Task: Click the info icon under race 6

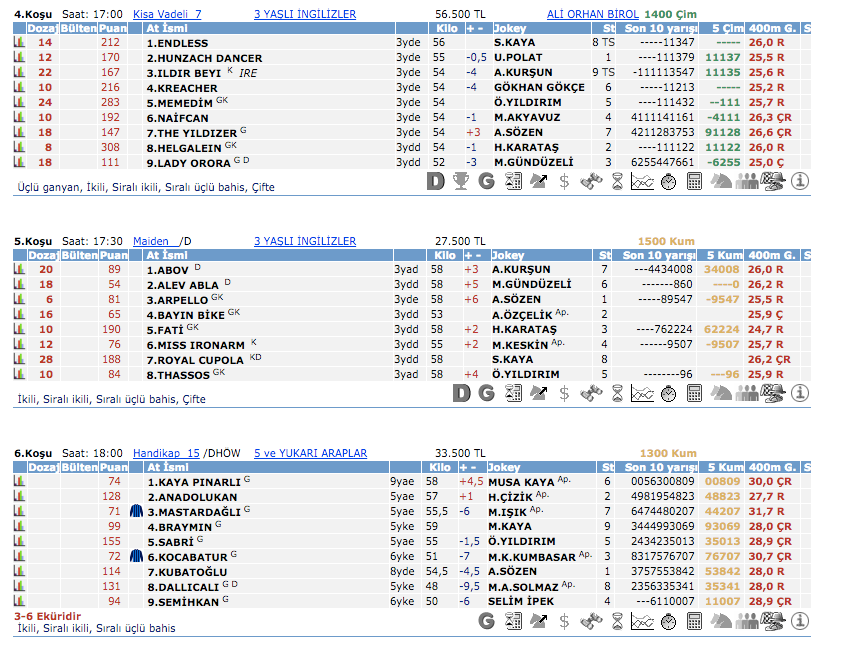Action: 799,621
